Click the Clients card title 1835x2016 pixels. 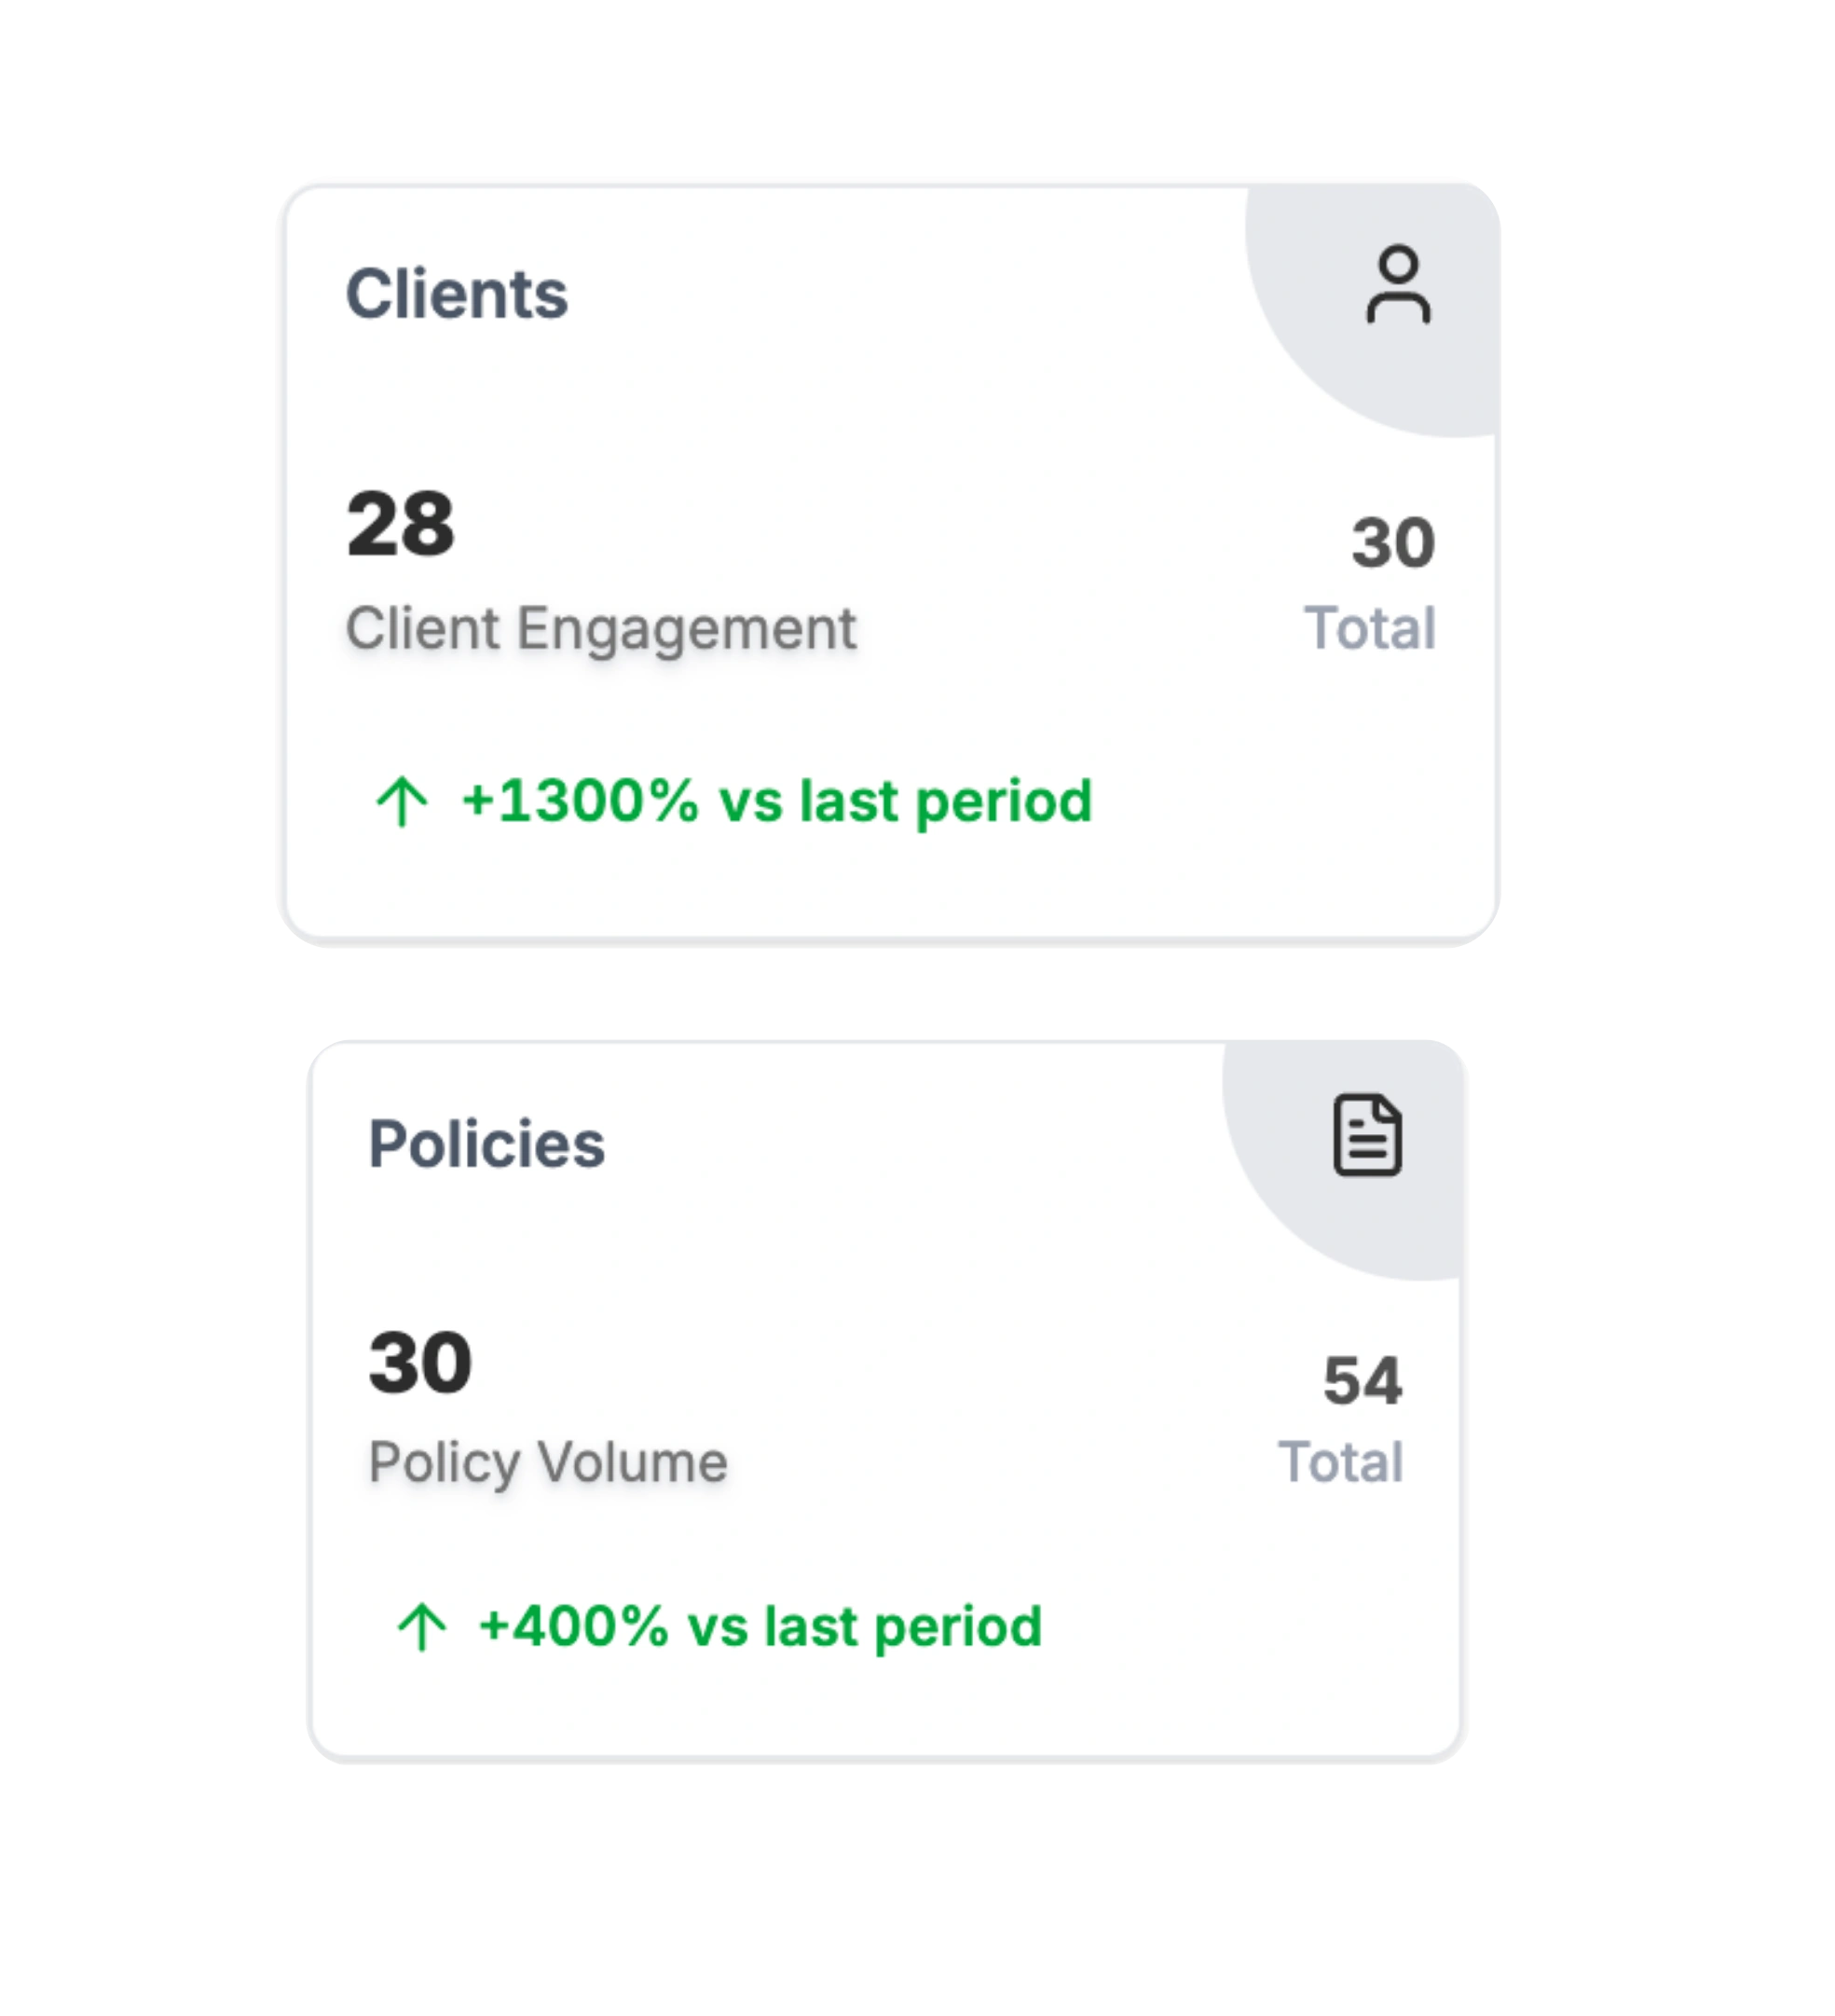coord(459,293)
